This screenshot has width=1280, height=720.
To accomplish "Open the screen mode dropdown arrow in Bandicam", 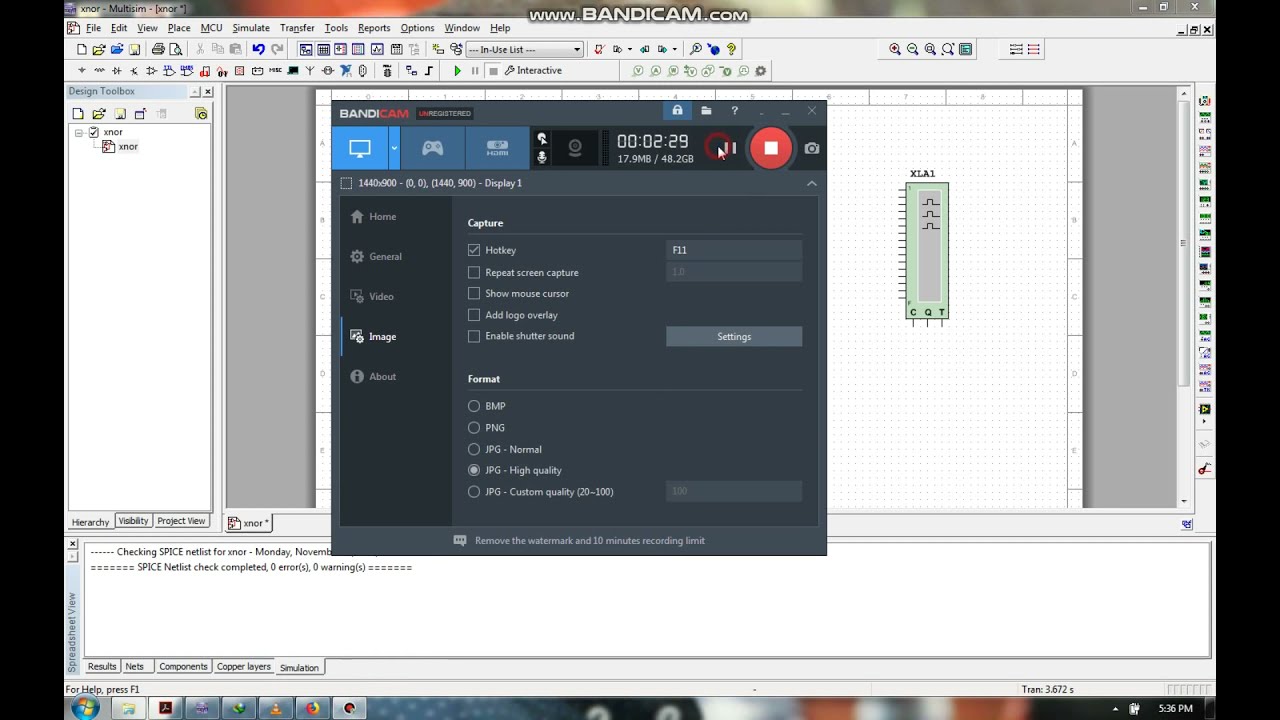I will pyautogui.click(x=394, y=148).
